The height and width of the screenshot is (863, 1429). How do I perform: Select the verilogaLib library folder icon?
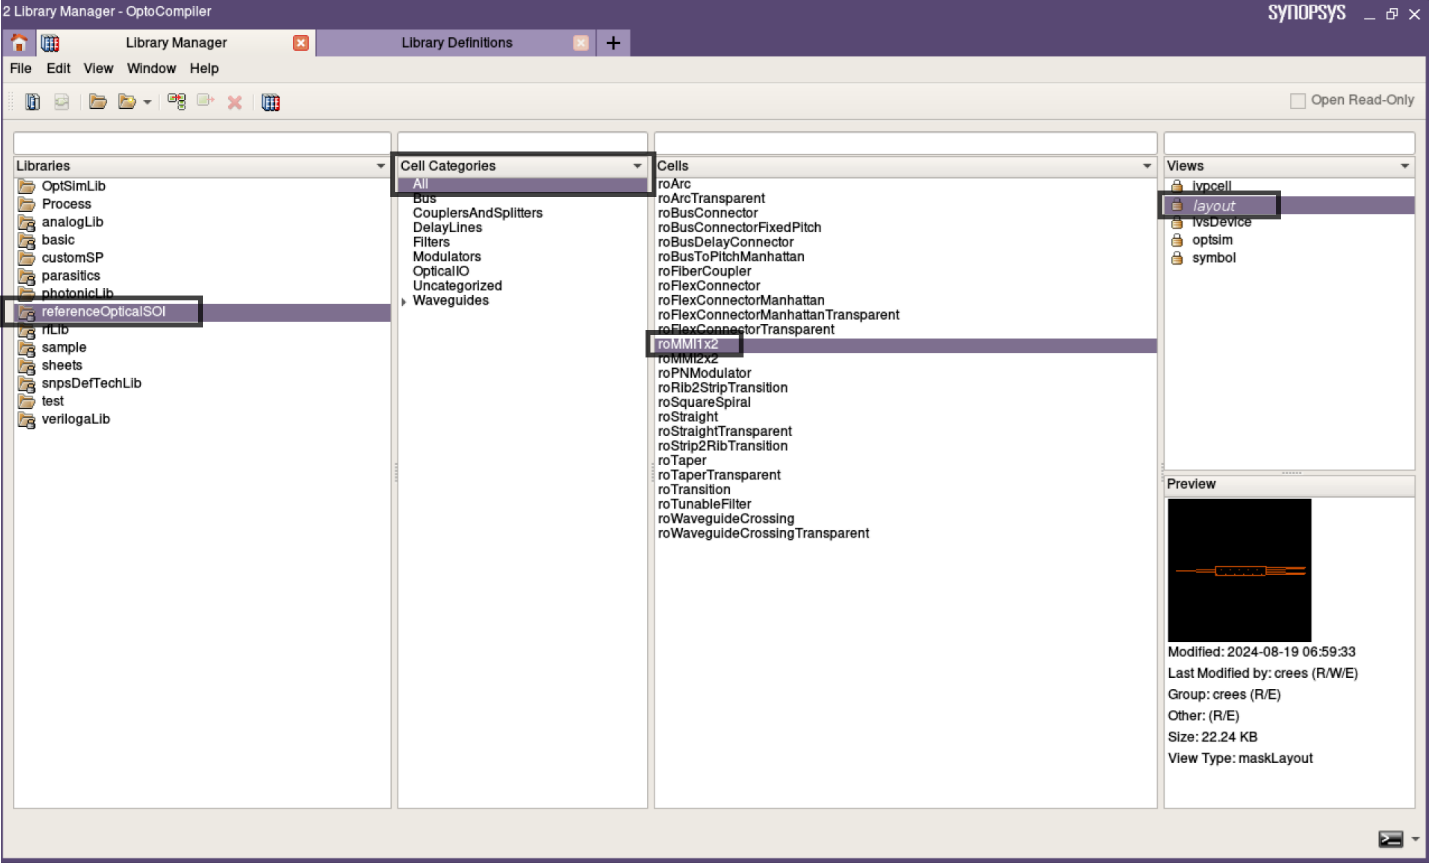click(x=27, y=419)
